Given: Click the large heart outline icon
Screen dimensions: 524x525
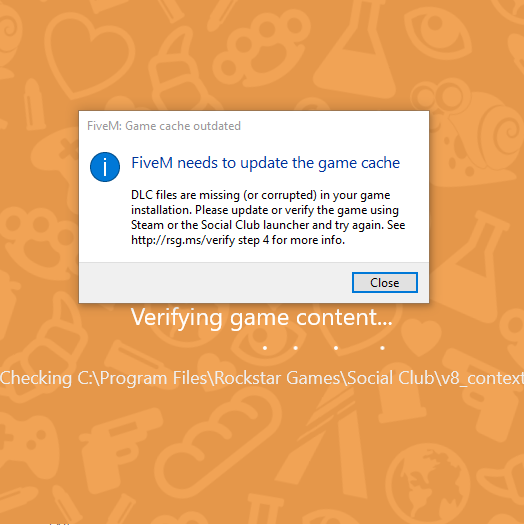Looking at the screenshot, I should [x=89, y=56].
